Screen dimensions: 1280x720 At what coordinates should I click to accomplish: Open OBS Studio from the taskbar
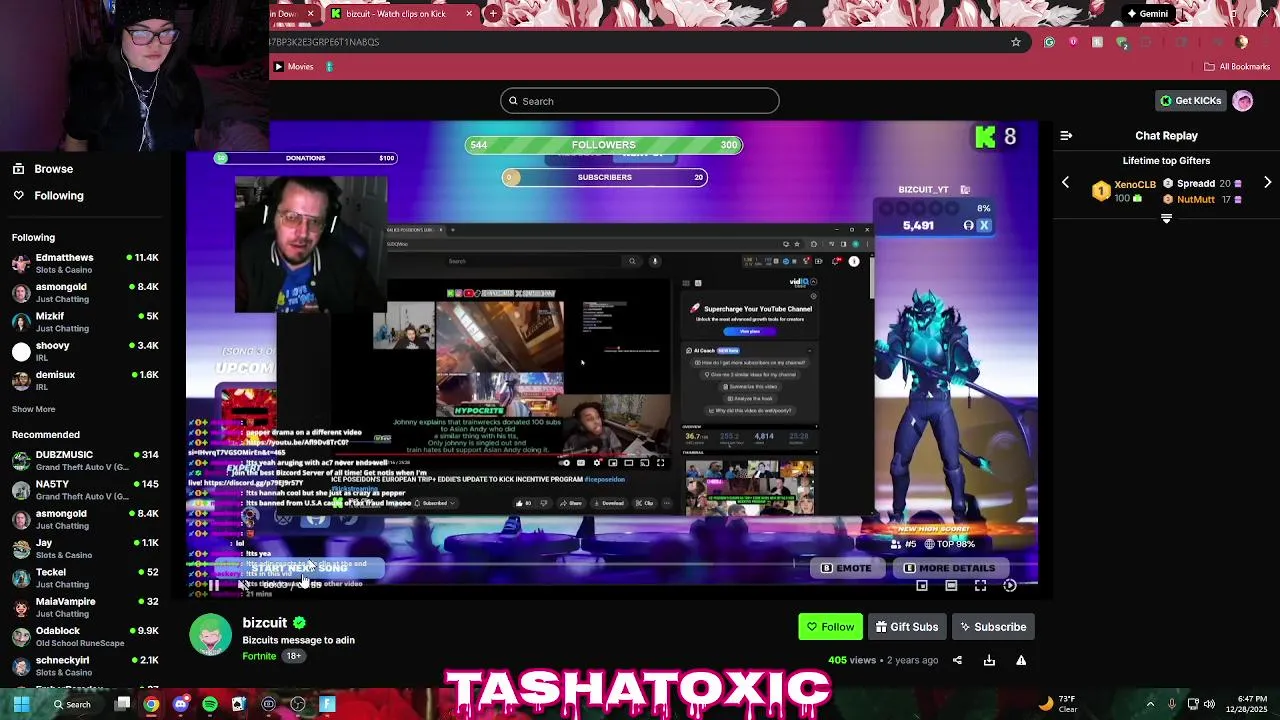[298, 704]
